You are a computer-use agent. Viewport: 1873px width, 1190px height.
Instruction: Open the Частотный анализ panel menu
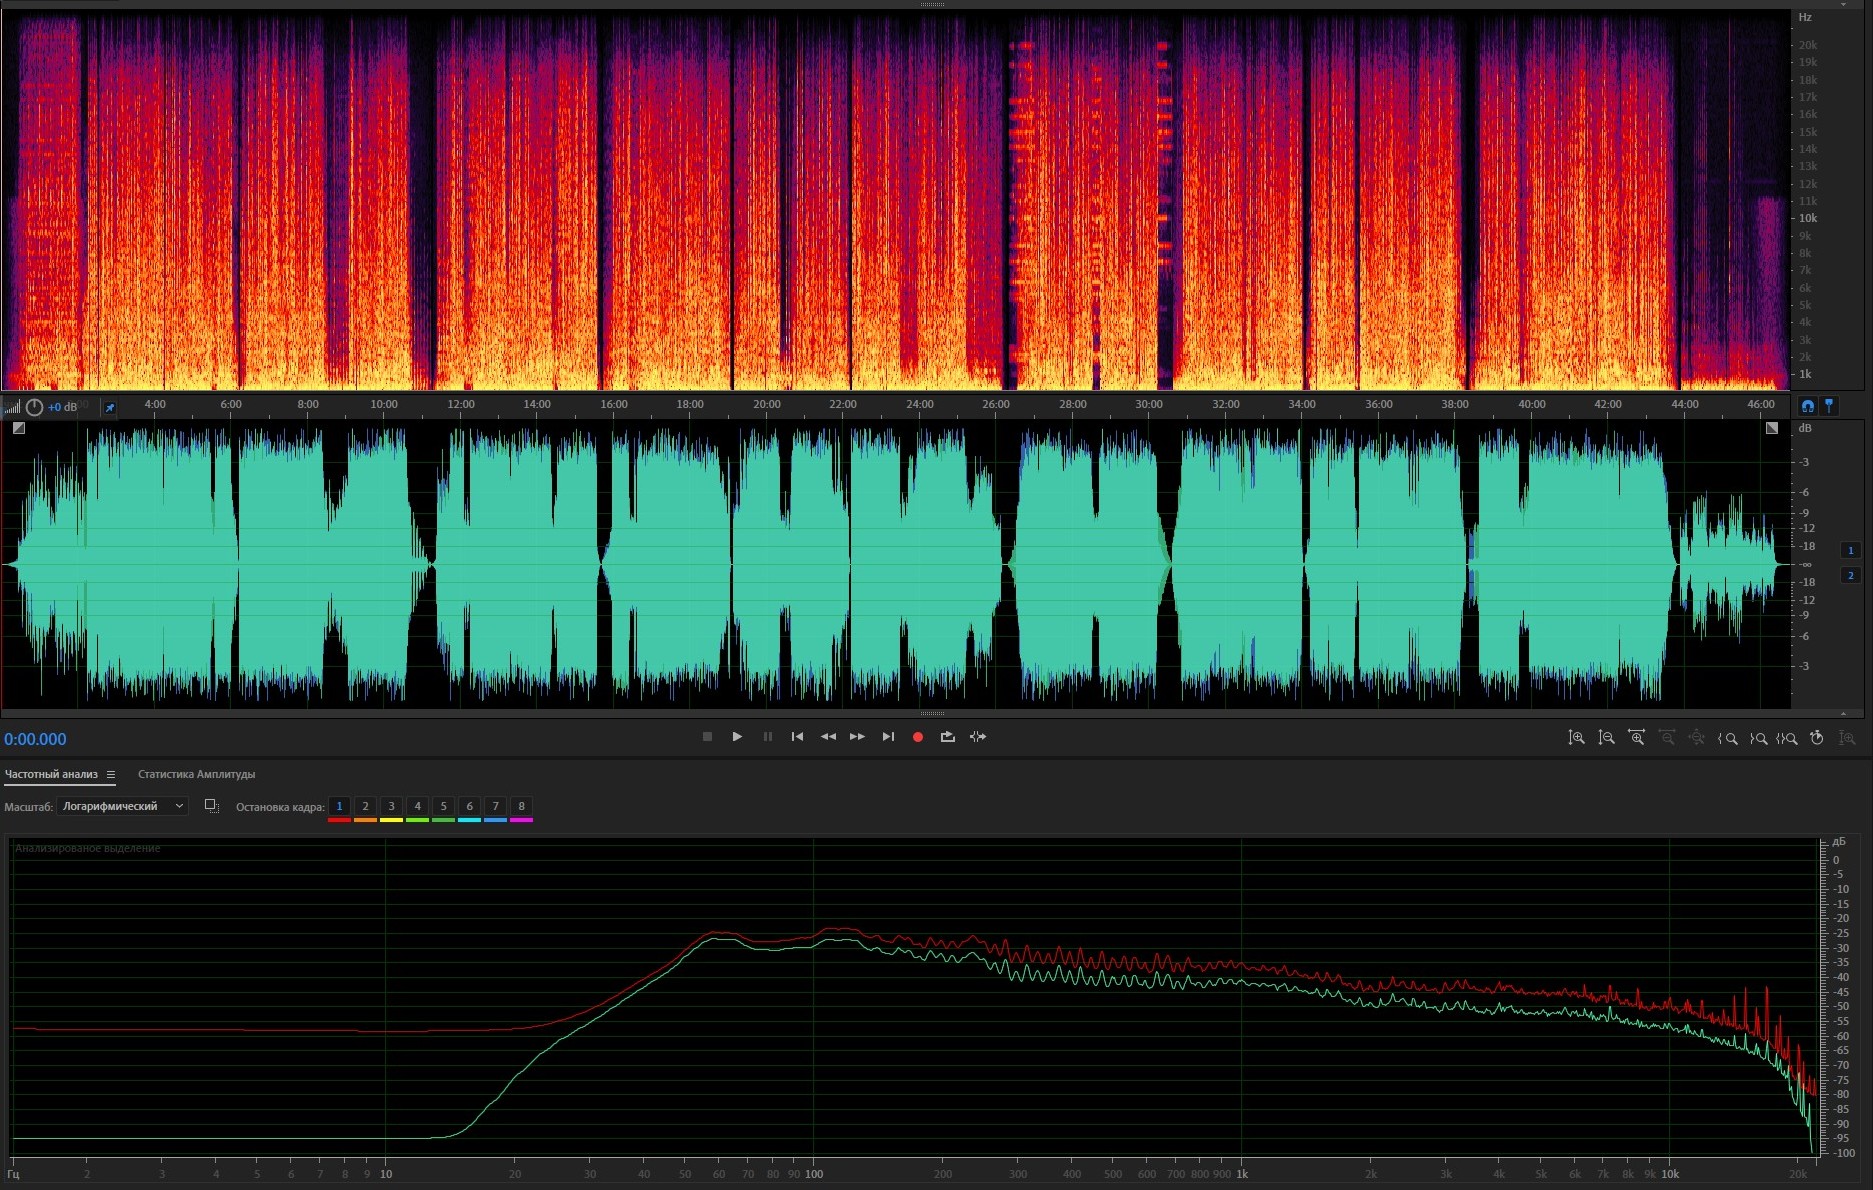point(111,774)
